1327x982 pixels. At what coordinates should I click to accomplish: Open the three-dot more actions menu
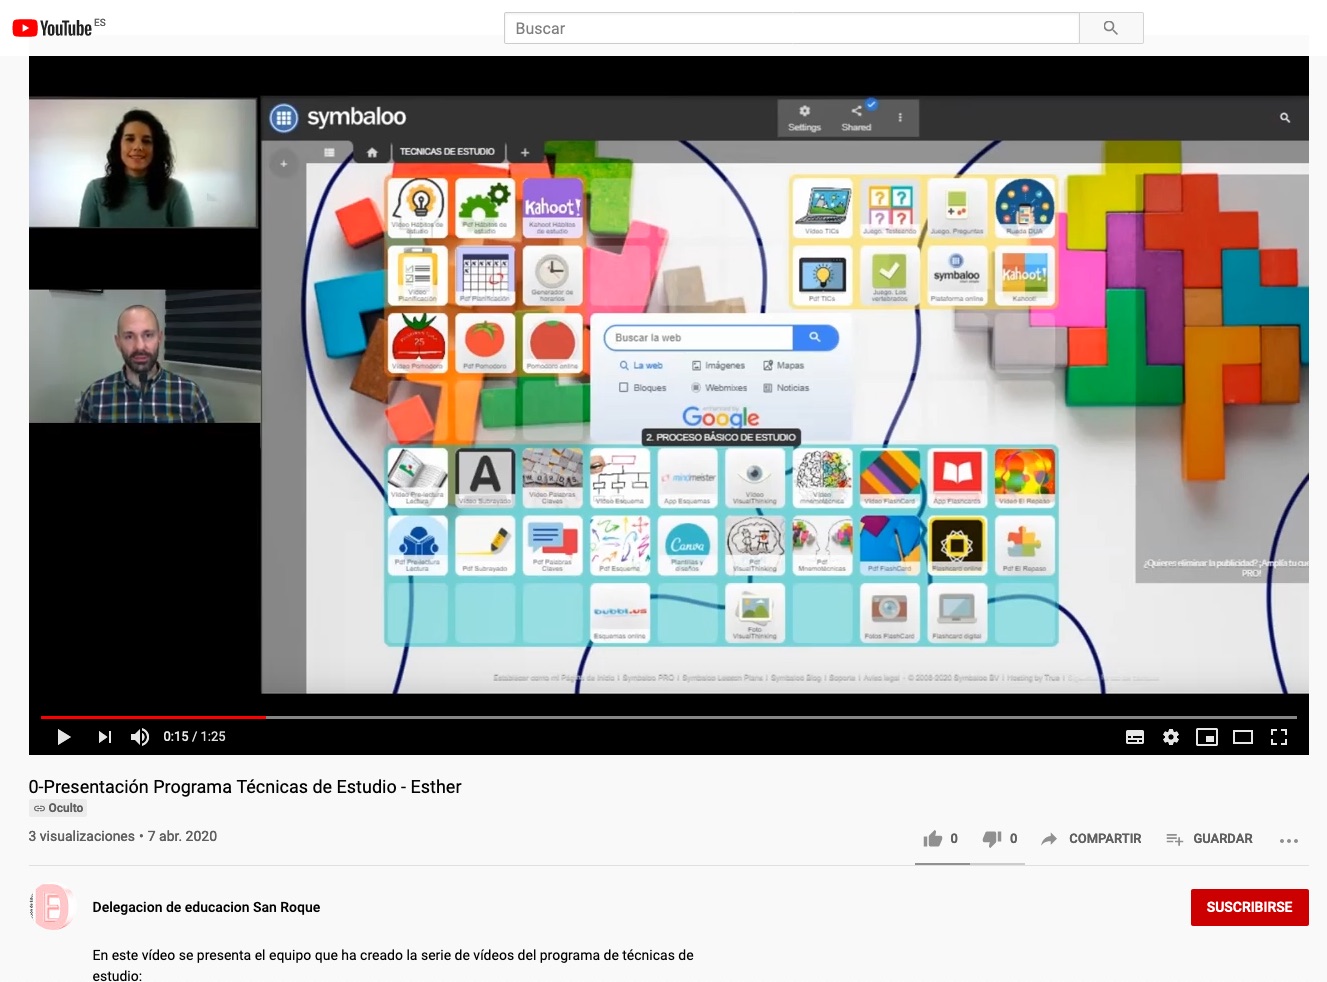point(1289,840)
